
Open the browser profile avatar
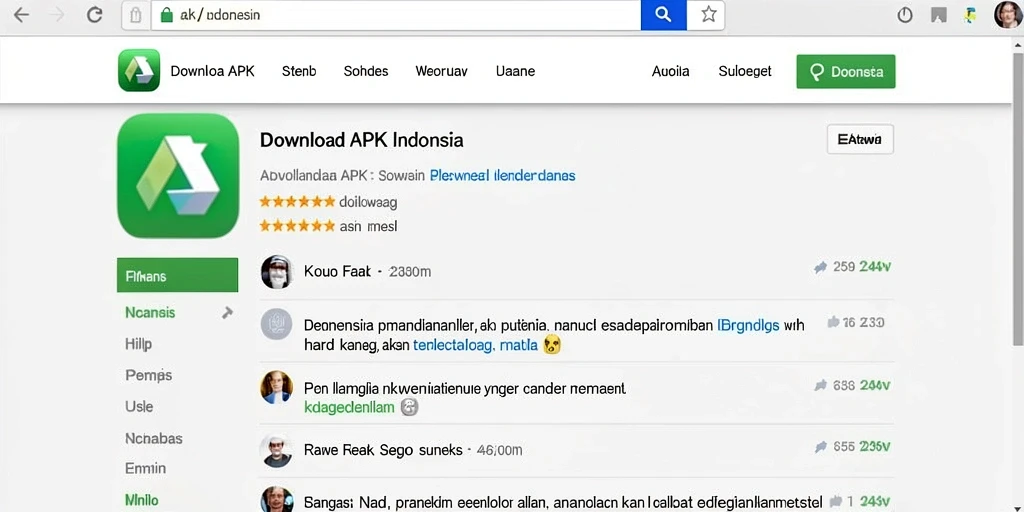pyautogui.click(x=1008, y=14)
